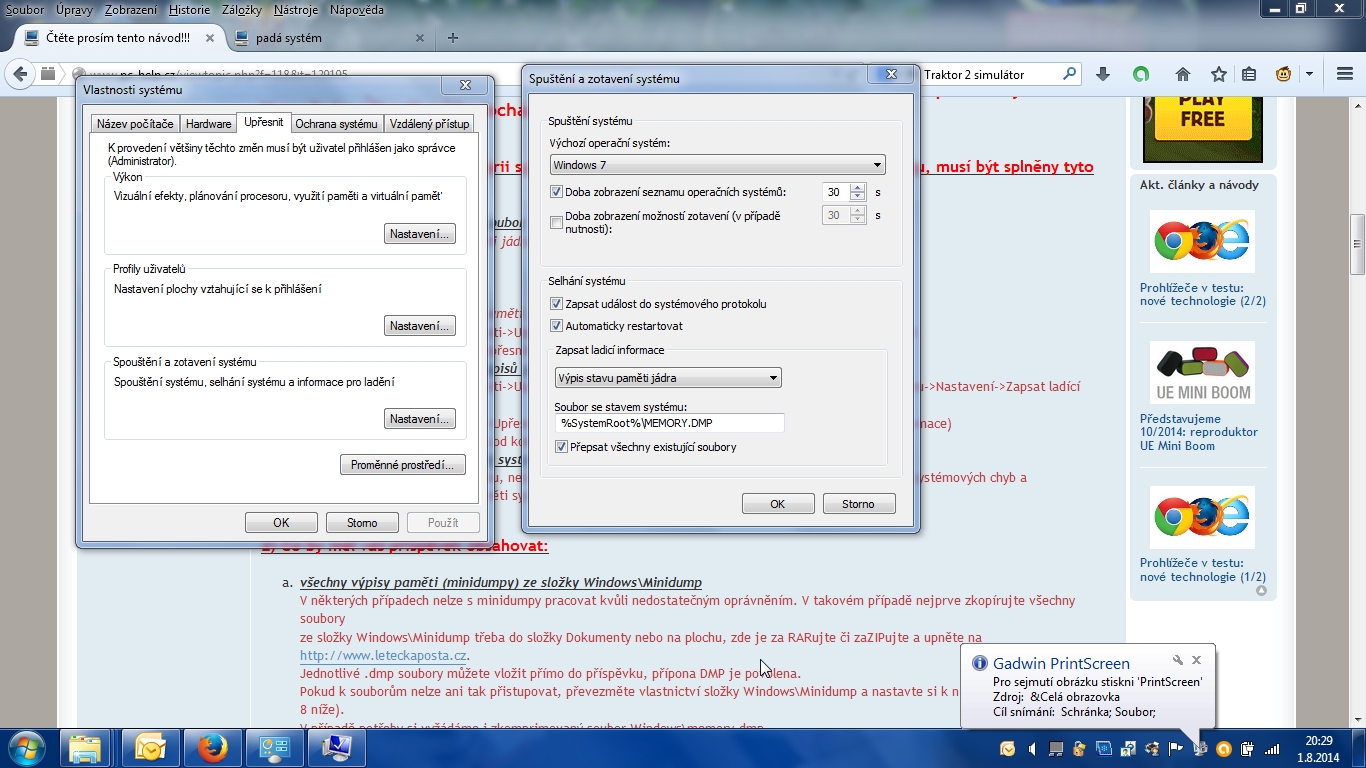The width and height of the screenshot is (1366, 768).
Task: Enable Doba zobrazení možností zotavení checkbox
Action: tap(557, 222)
